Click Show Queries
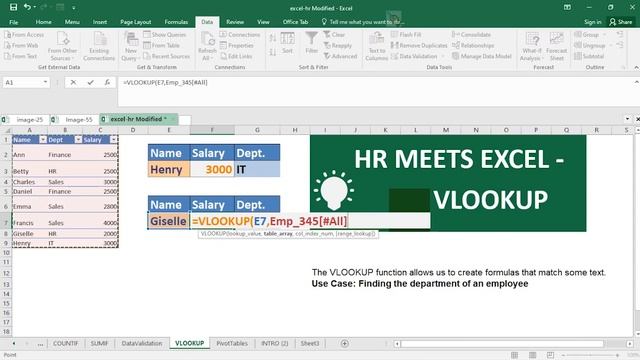The height and width of the screenshot is (360, 640). (x=164, y=35)
